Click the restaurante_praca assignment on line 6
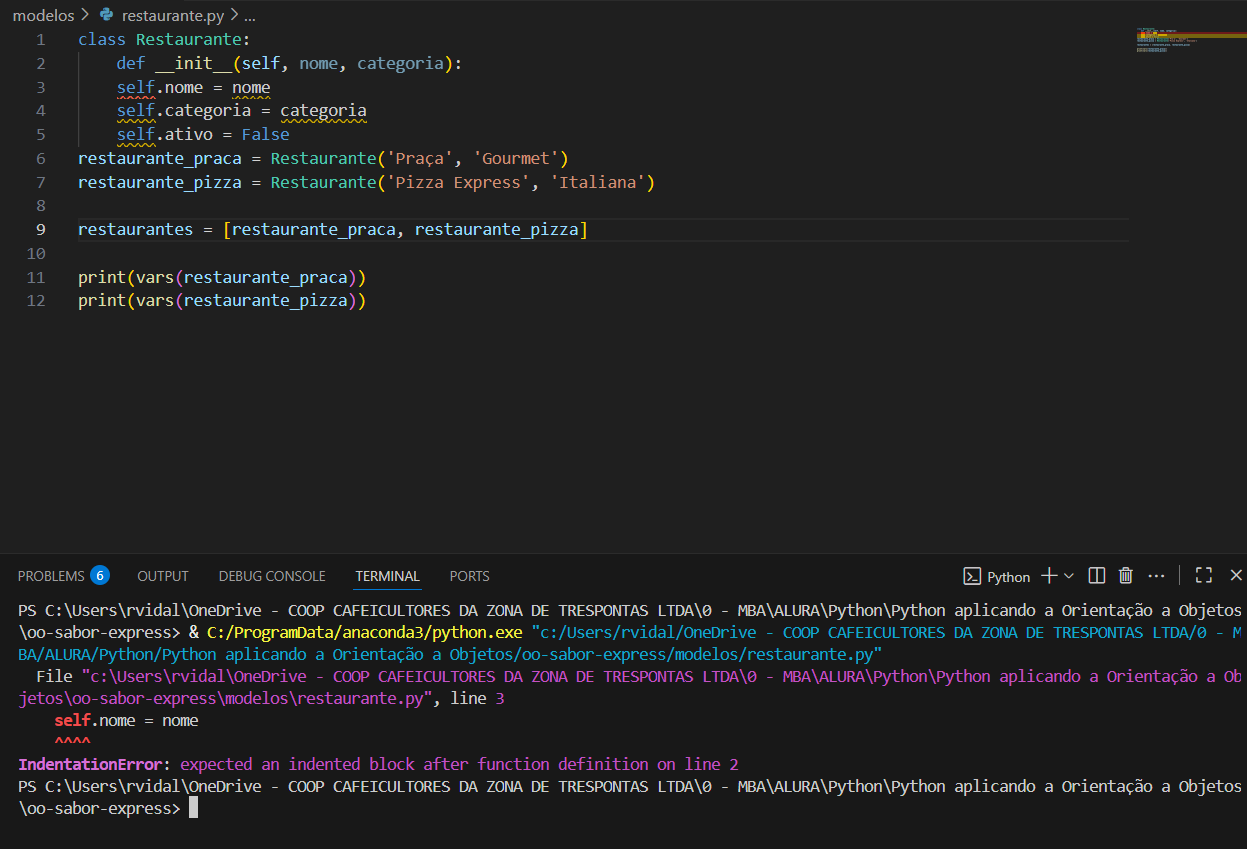This screenshot has height=849, width=1247. click(x=323, y=158)
